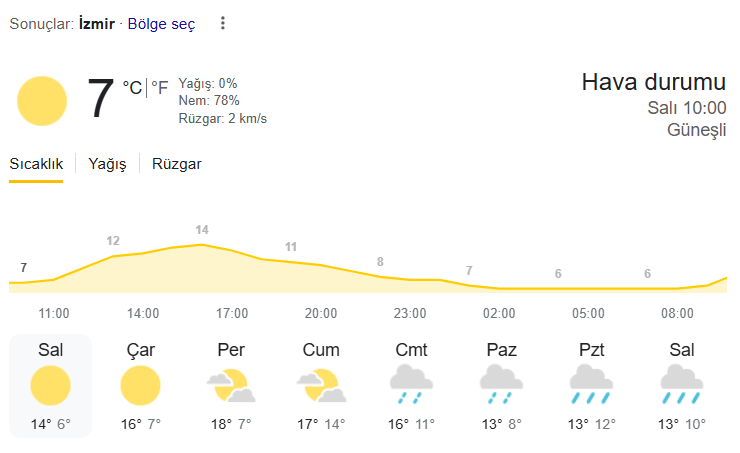Image resolution: width=740 pixels, height=453 pixels.
Task: Switch temperature unit to Celsius (°C)
Action: (132, 88)
